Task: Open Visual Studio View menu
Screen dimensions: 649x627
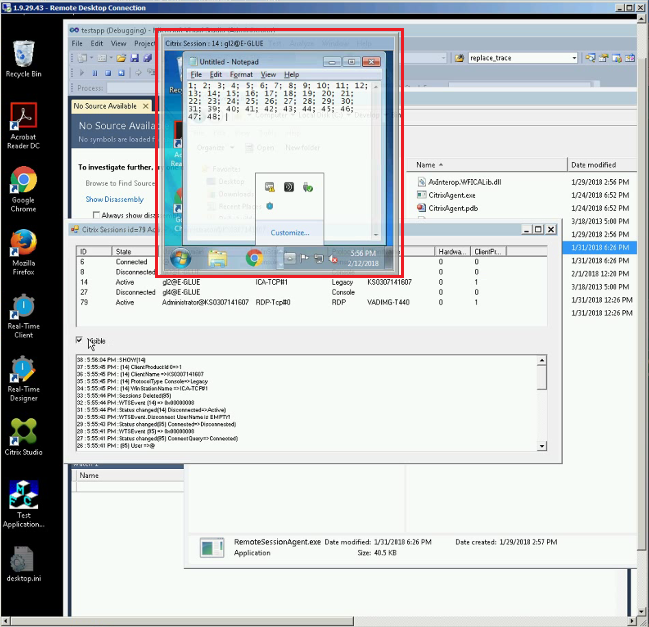Action: (118, 43)
